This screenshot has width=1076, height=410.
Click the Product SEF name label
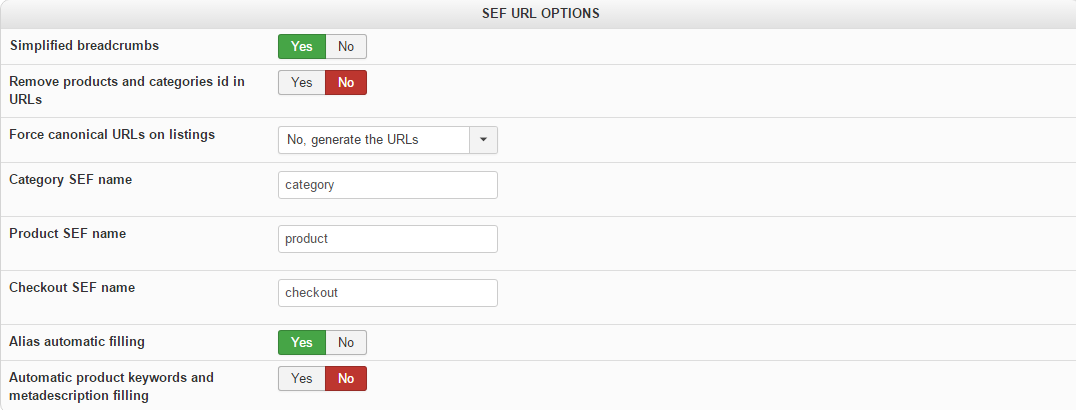coord(67,233)
